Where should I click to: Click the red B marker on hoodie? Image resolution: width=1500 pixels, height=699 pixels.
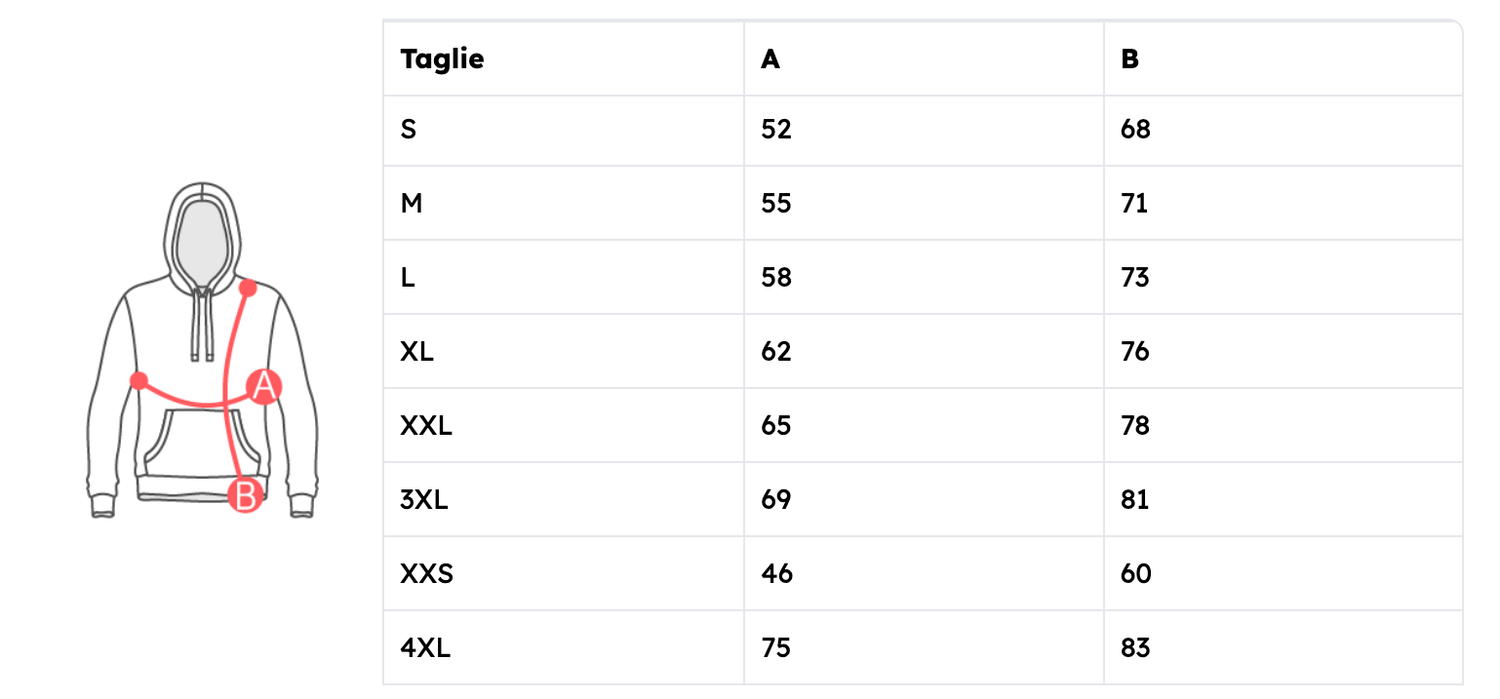point(245,494)
